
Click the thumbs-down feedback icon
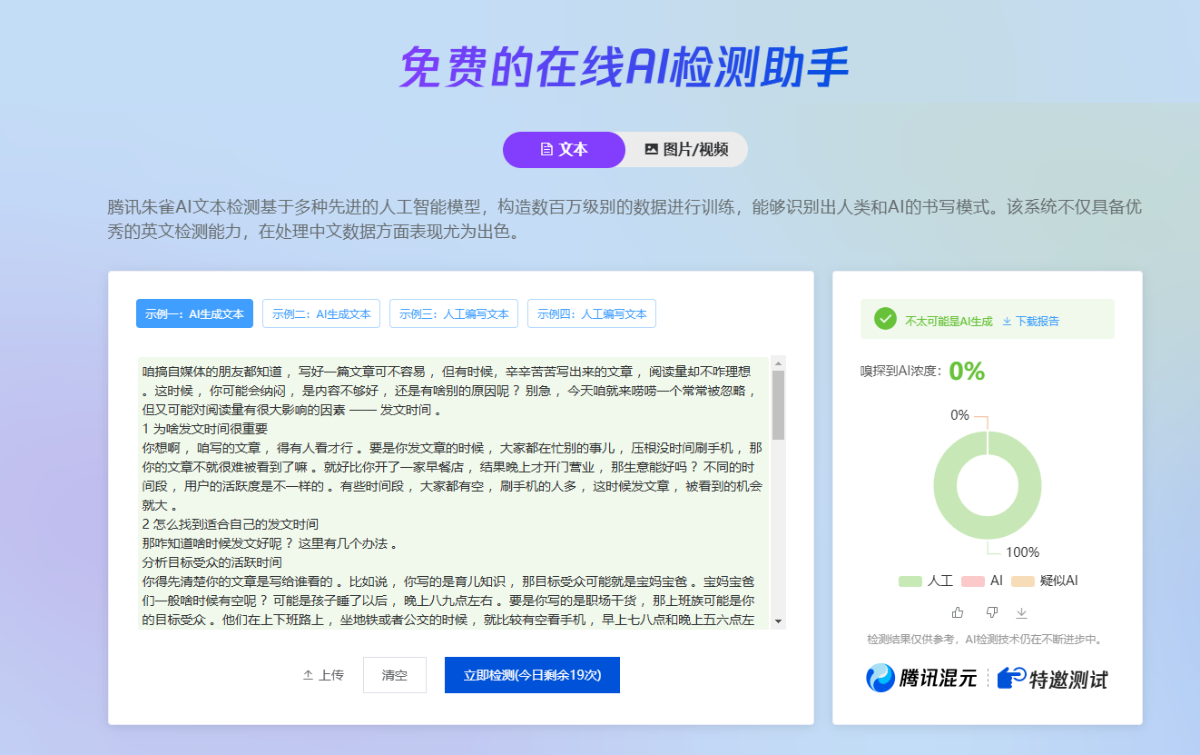tap(991, 612)
